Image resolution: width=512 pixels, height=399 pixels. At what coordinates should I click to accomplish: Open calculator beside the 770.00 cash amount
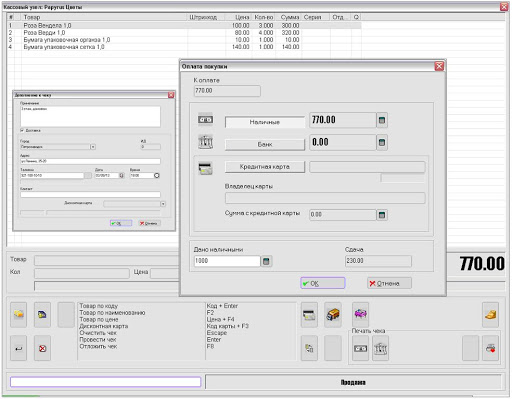382,120
